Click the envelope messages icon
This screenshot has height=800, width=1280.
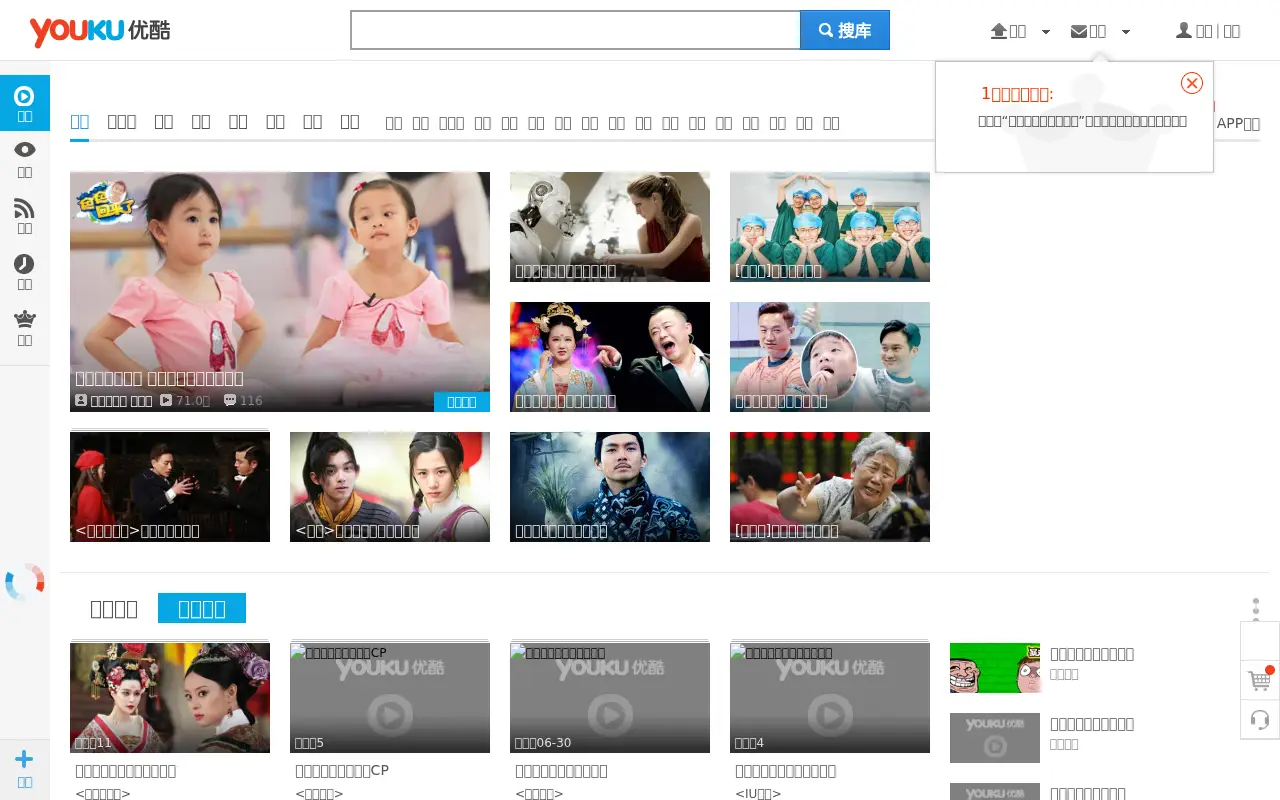click(1079, 31)
